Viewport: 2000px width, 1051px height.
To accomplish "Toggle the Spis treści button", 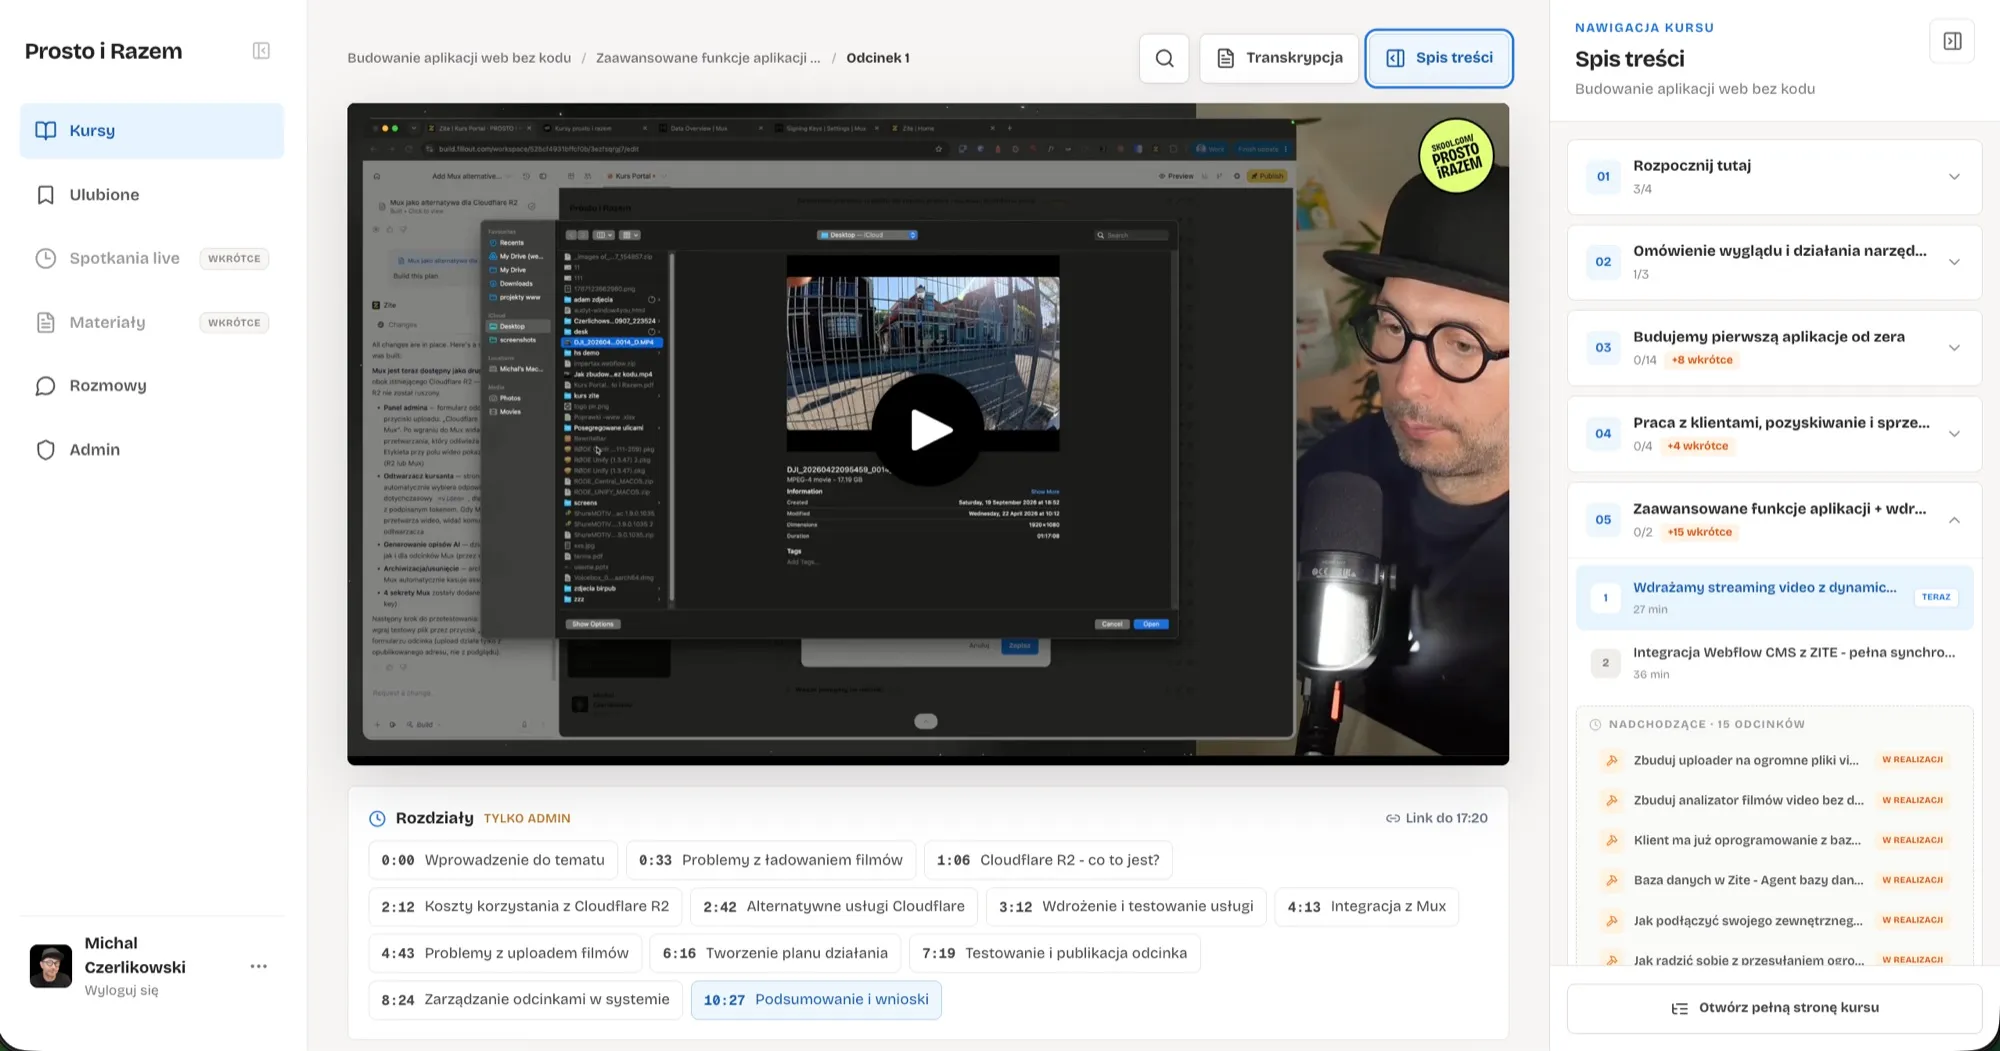I will coord(1439,58).
